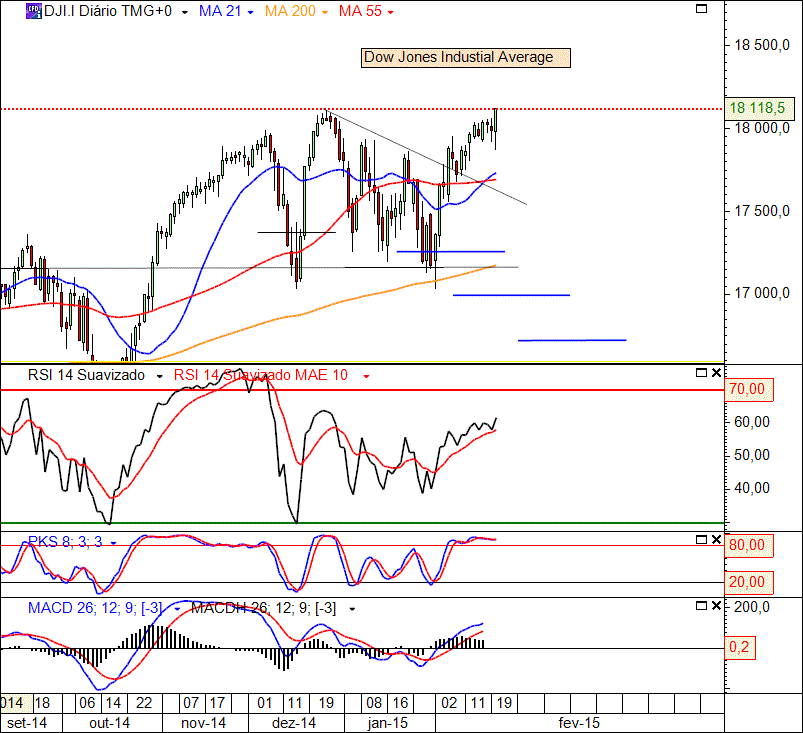Maximize the PKS stochastic panel

click(702, 539)
